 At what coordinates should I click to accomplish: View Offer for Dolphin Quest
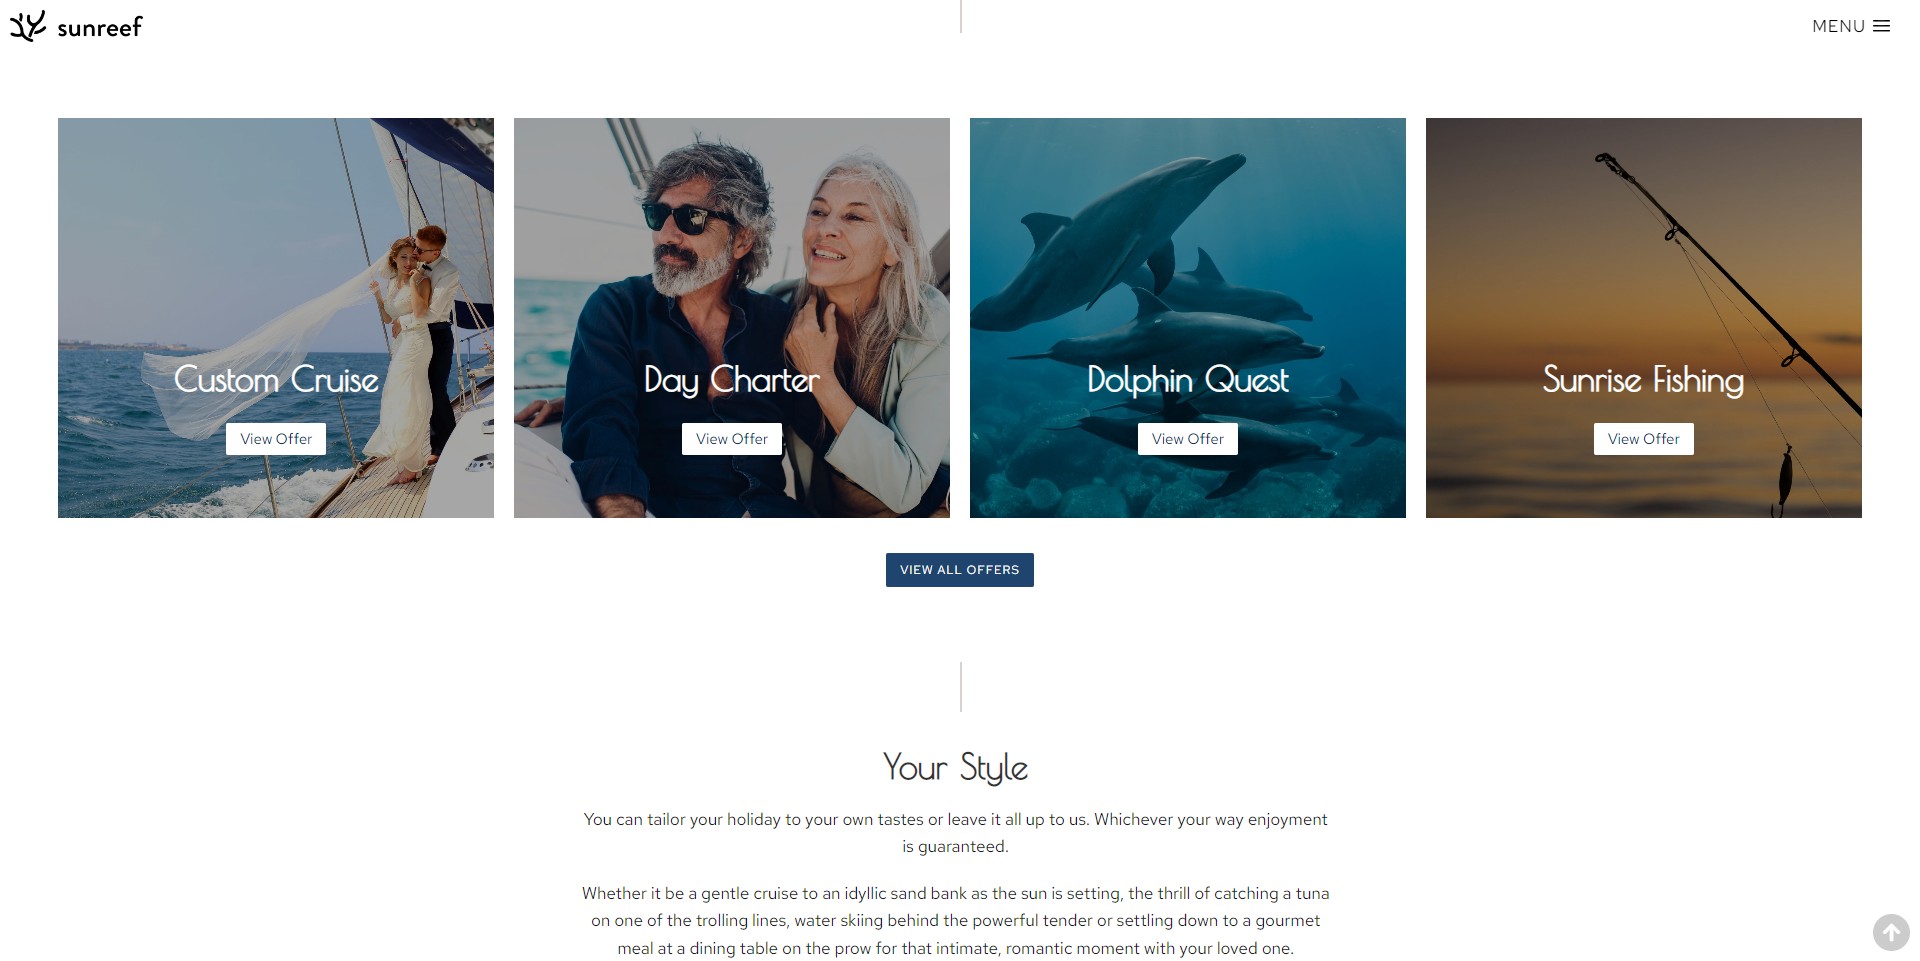[1188, 439]
